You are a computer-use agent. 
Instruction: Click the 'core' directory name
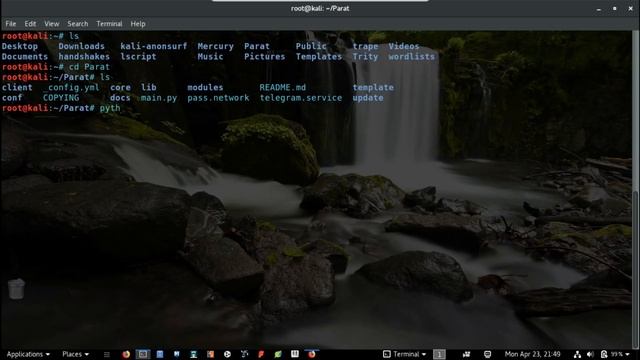120,87
